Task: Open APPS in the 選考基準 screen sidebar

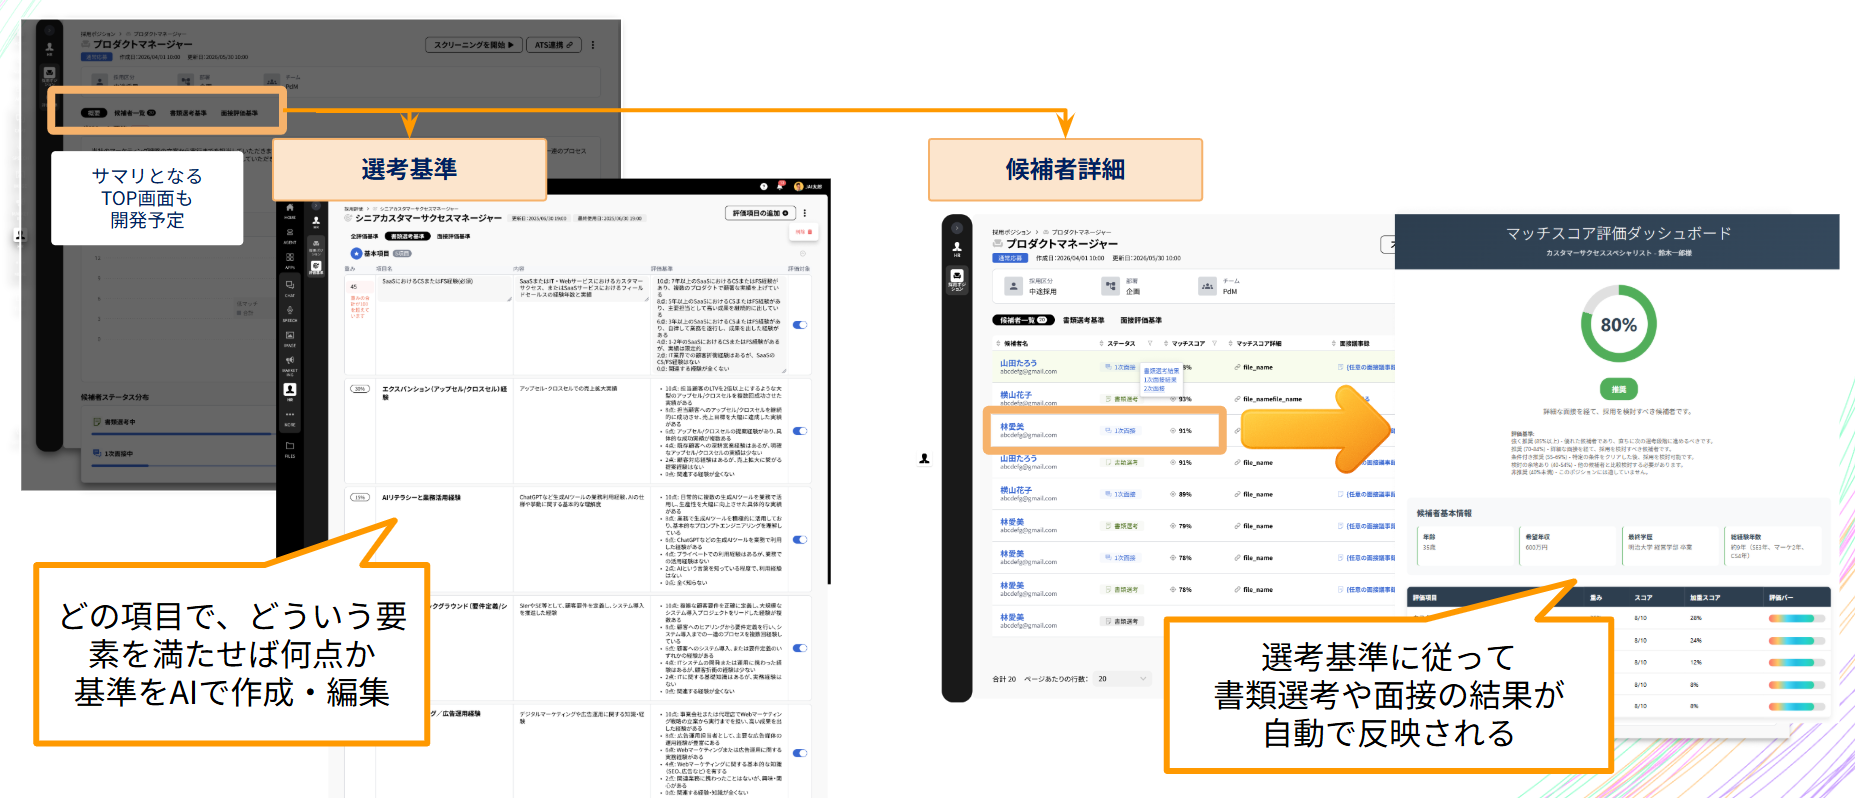Action: pos(290,261)
